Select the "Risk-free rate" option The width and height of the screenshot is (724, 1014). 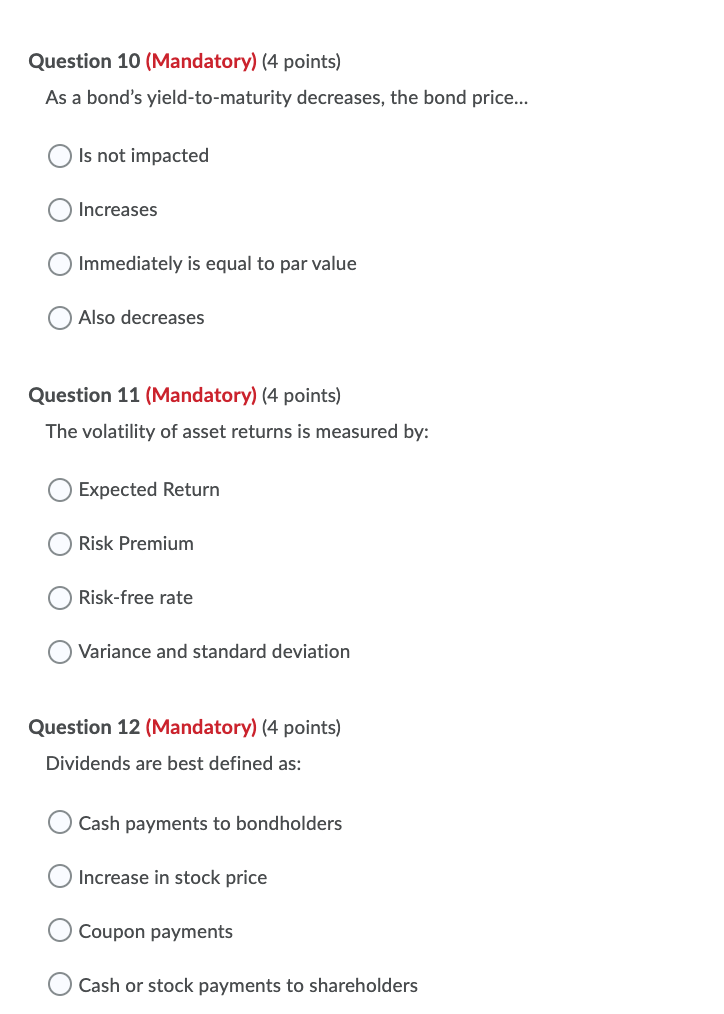click(x=59, y=598)
